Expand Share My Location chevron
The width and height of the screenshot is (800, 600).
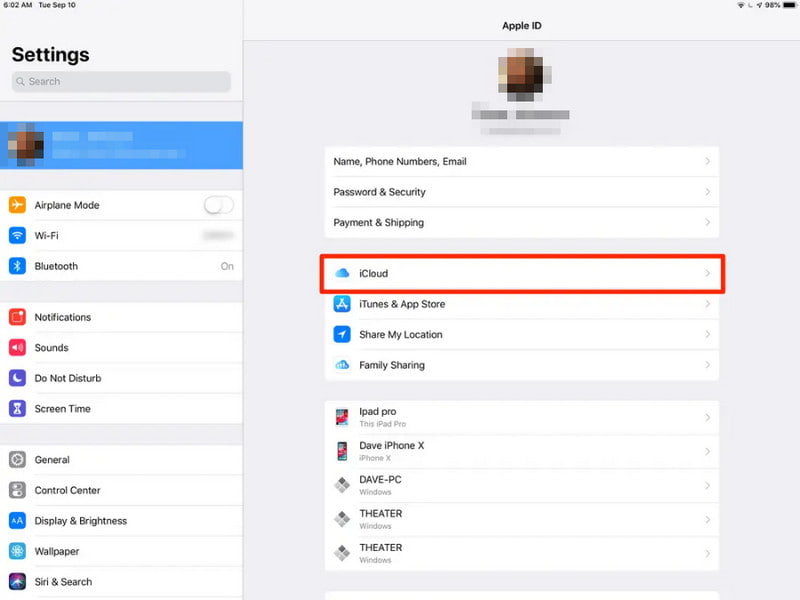708,335
